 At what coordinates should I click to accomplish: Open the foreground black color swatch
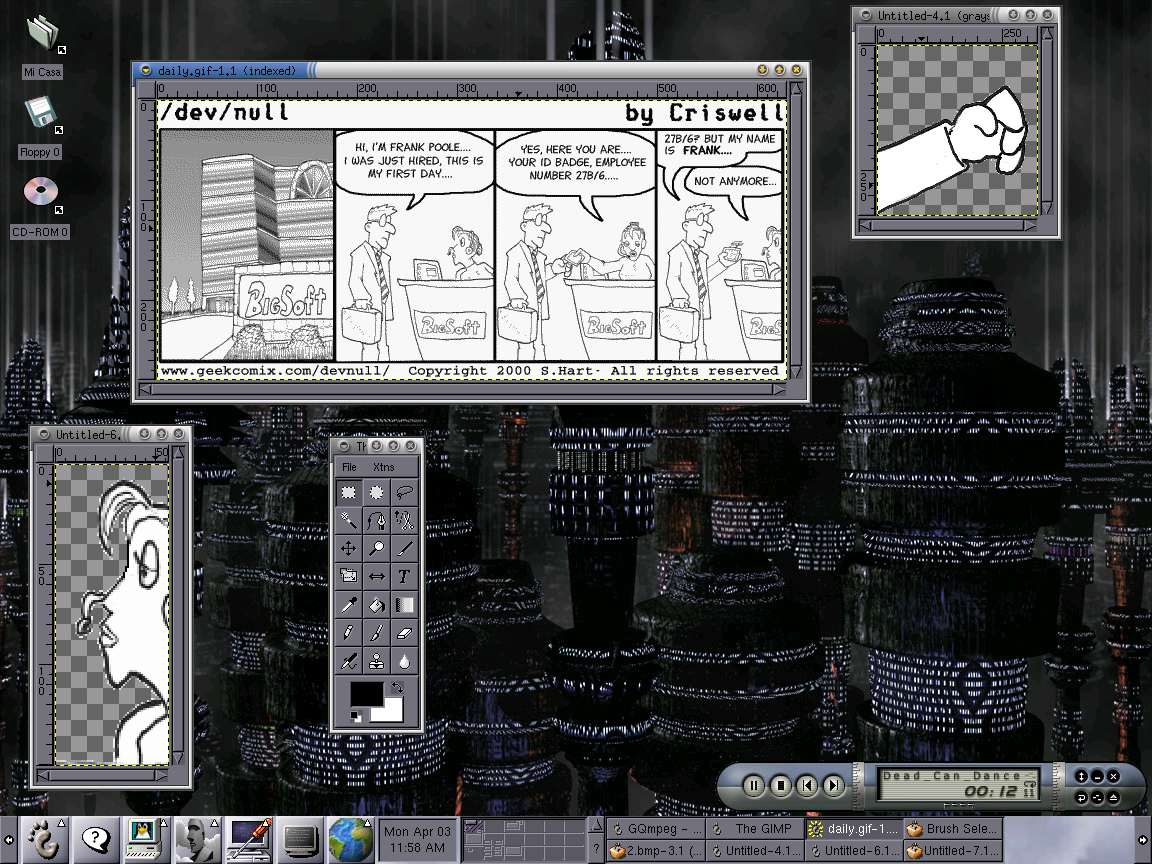tap(366, 694)
